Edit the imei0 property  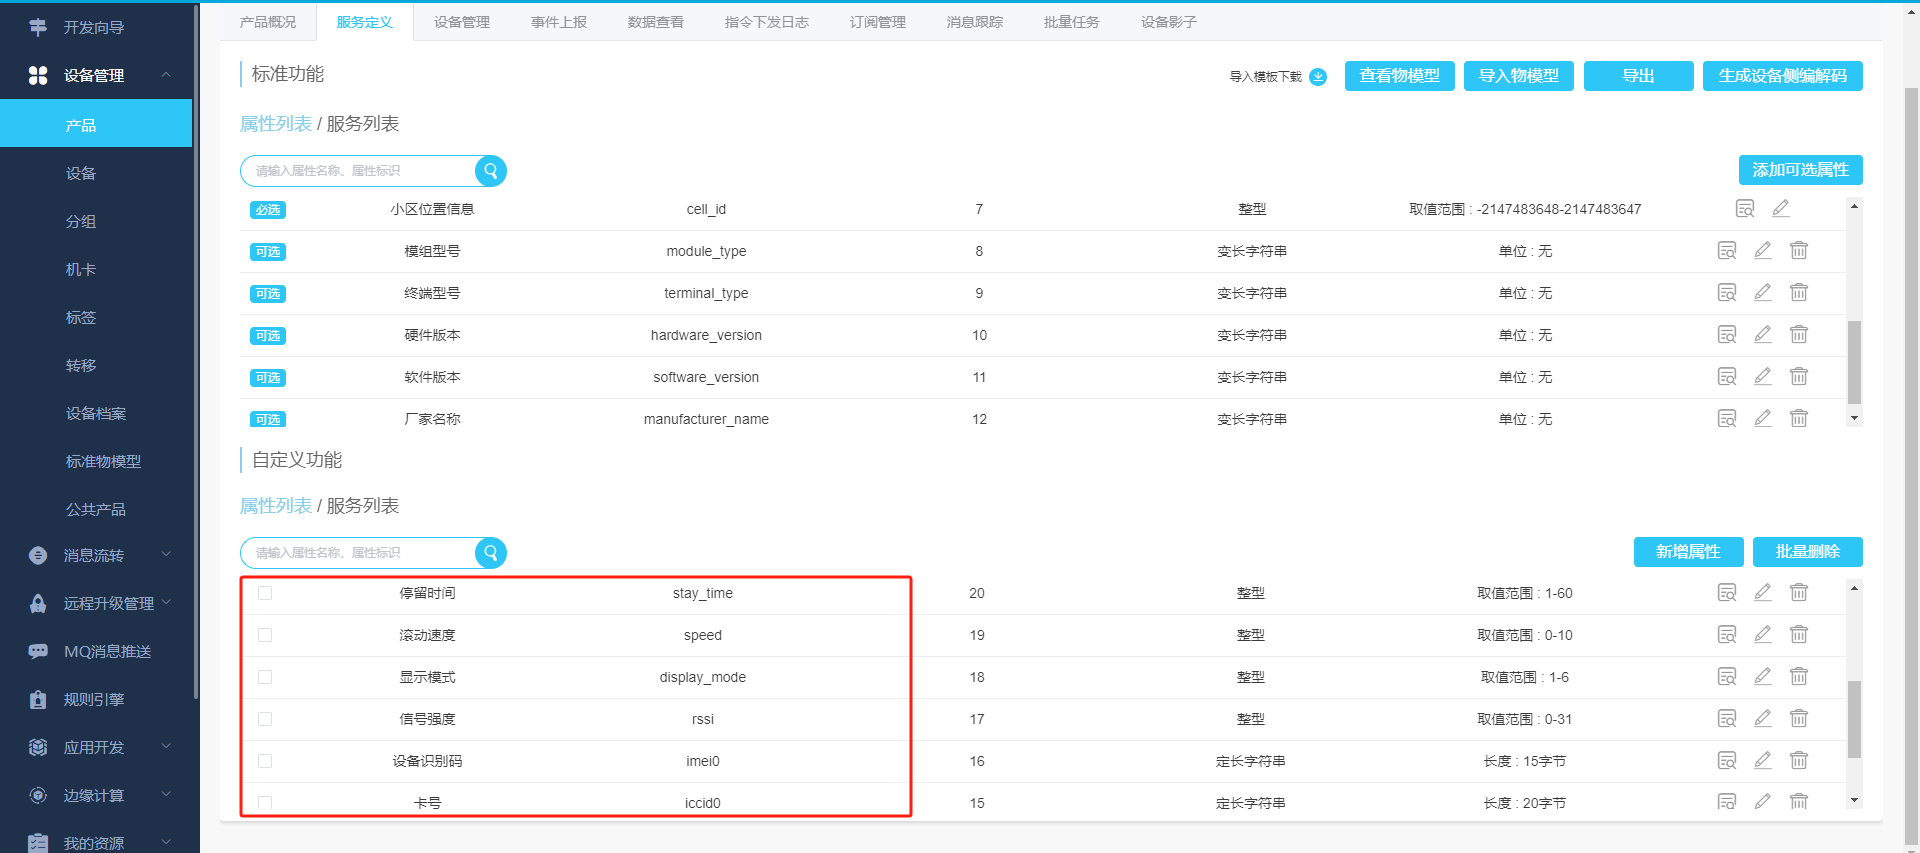[x=1763, y=760]
